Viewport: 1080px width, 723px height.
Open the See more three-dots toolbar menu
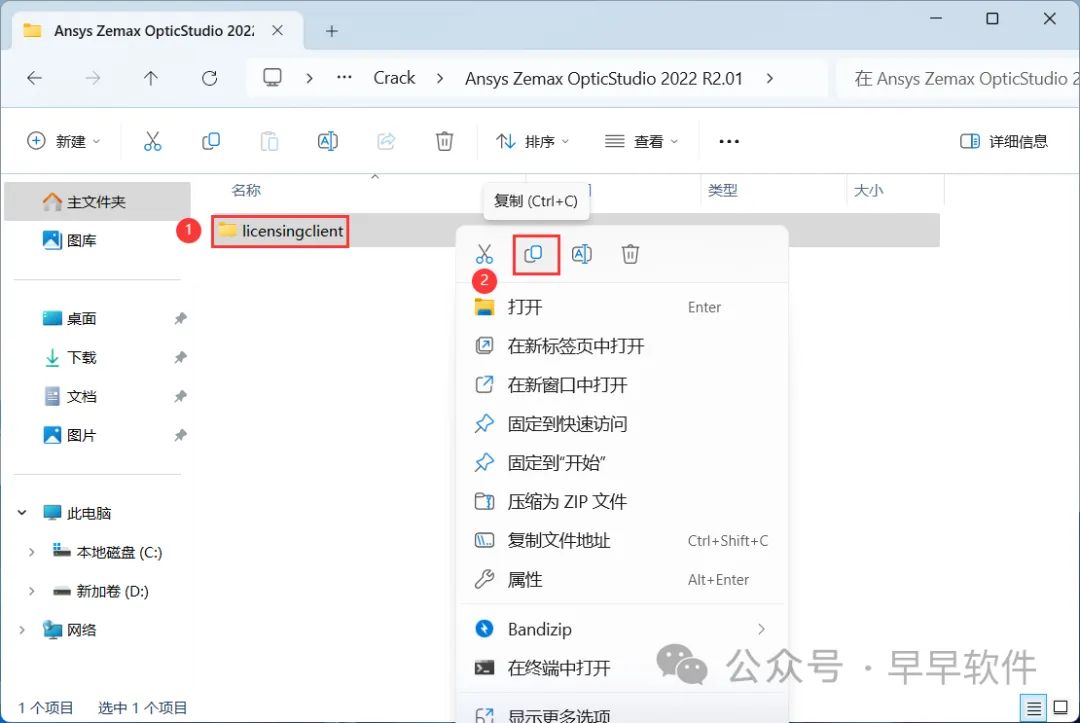729,141
